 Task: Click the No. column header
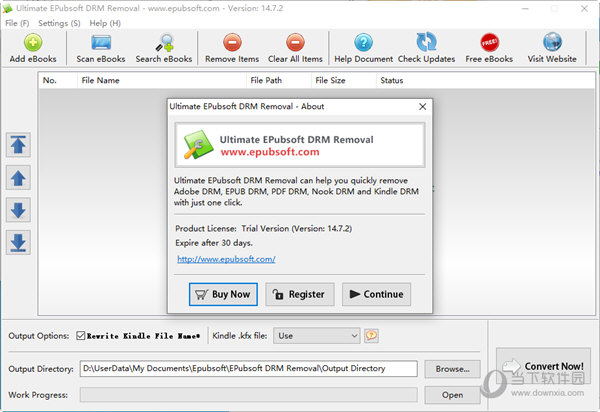[57, 80]
